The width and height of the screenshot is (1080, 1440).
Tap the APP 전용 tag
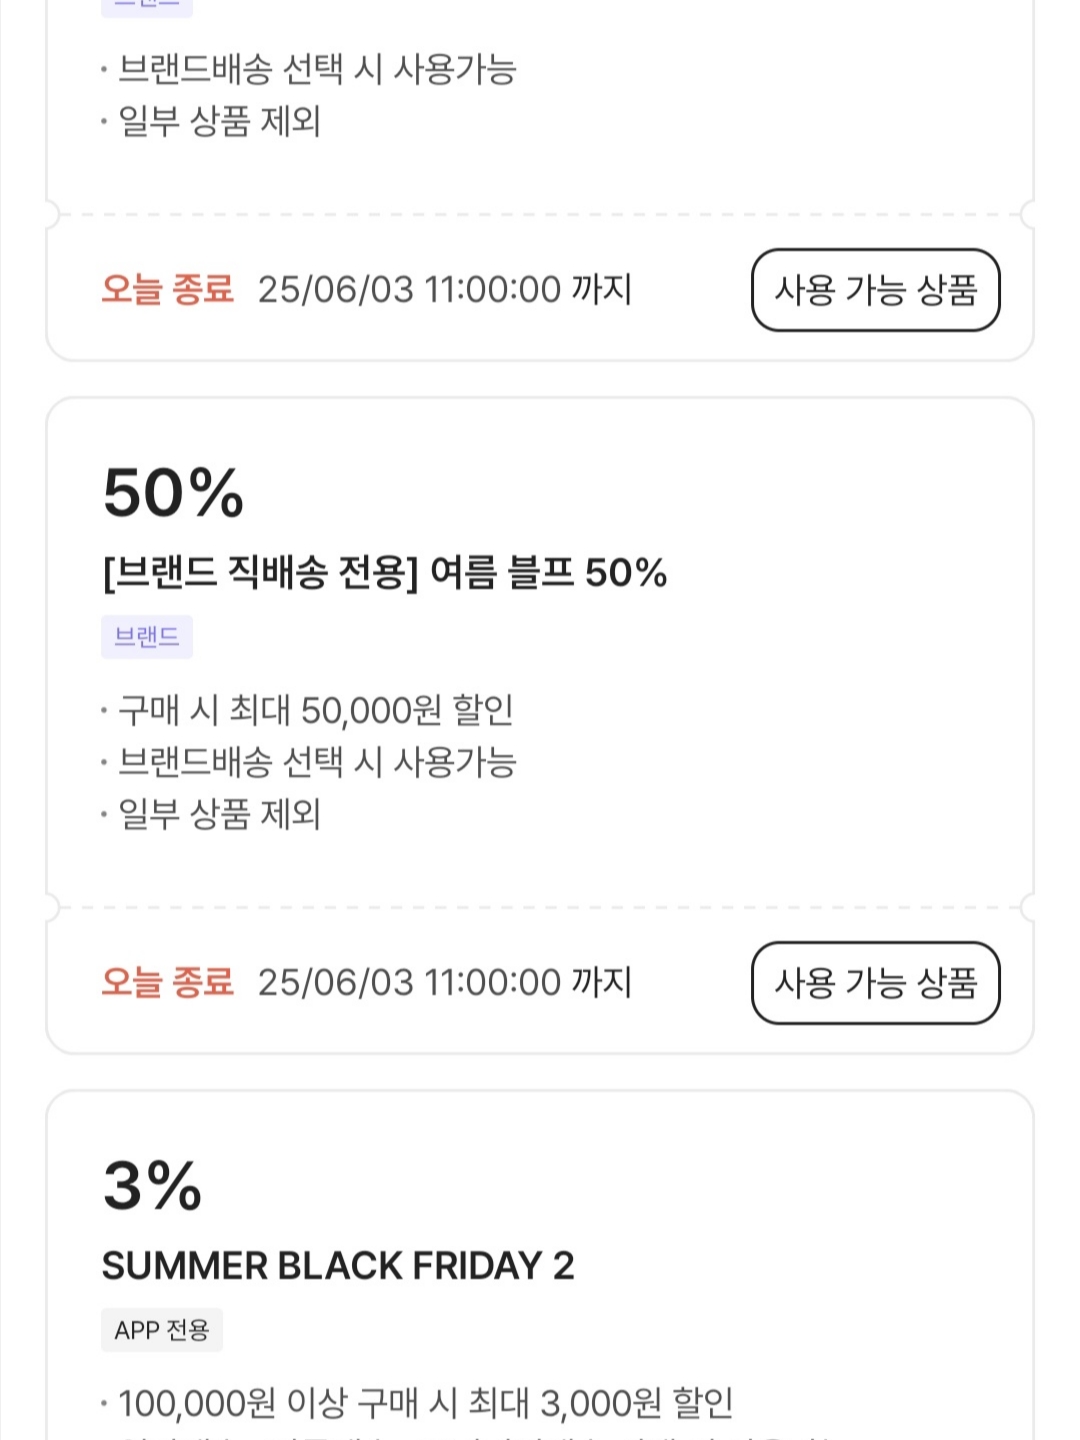tap(162, 1330)
